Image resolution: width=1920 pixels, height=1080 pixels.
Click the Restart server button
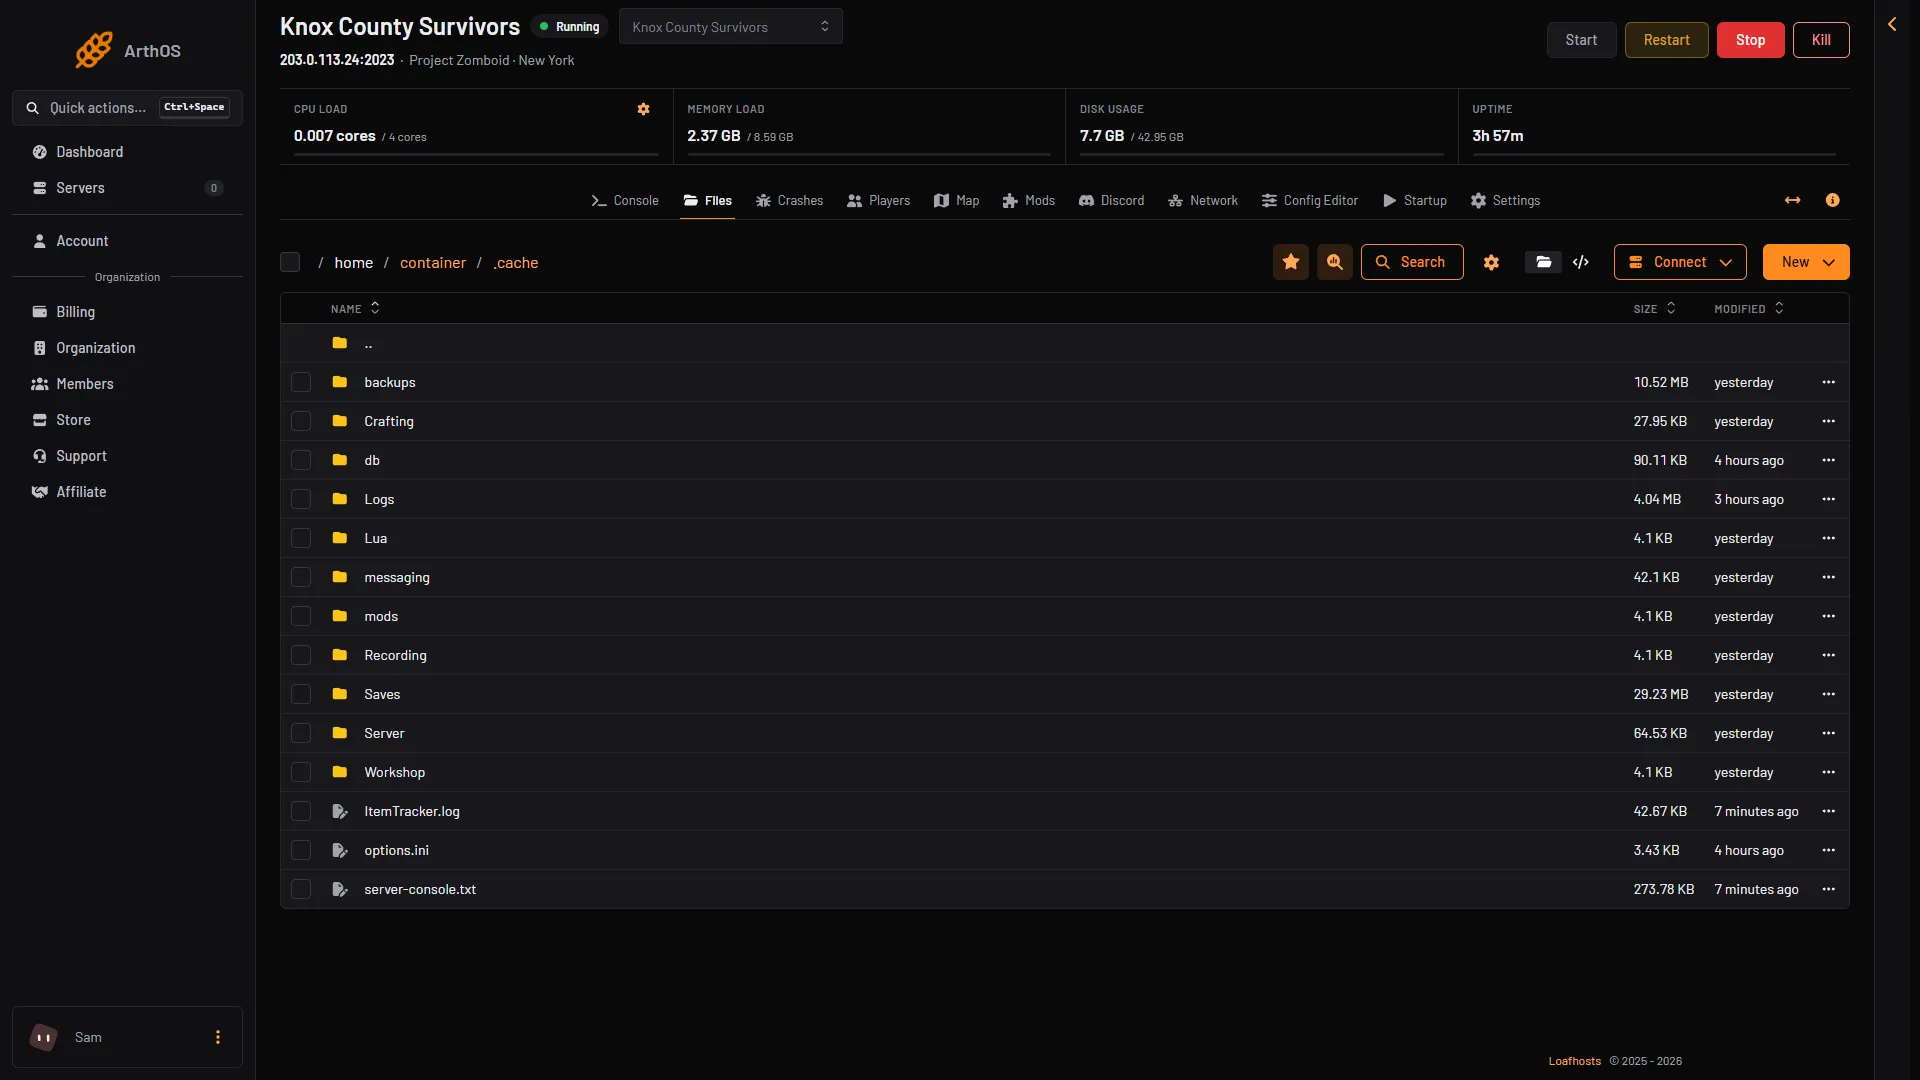point(1666,40)
